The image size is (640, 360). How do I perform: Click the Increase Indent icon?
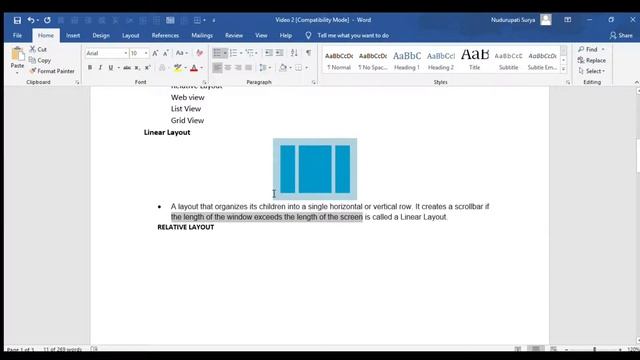(280, 53)
